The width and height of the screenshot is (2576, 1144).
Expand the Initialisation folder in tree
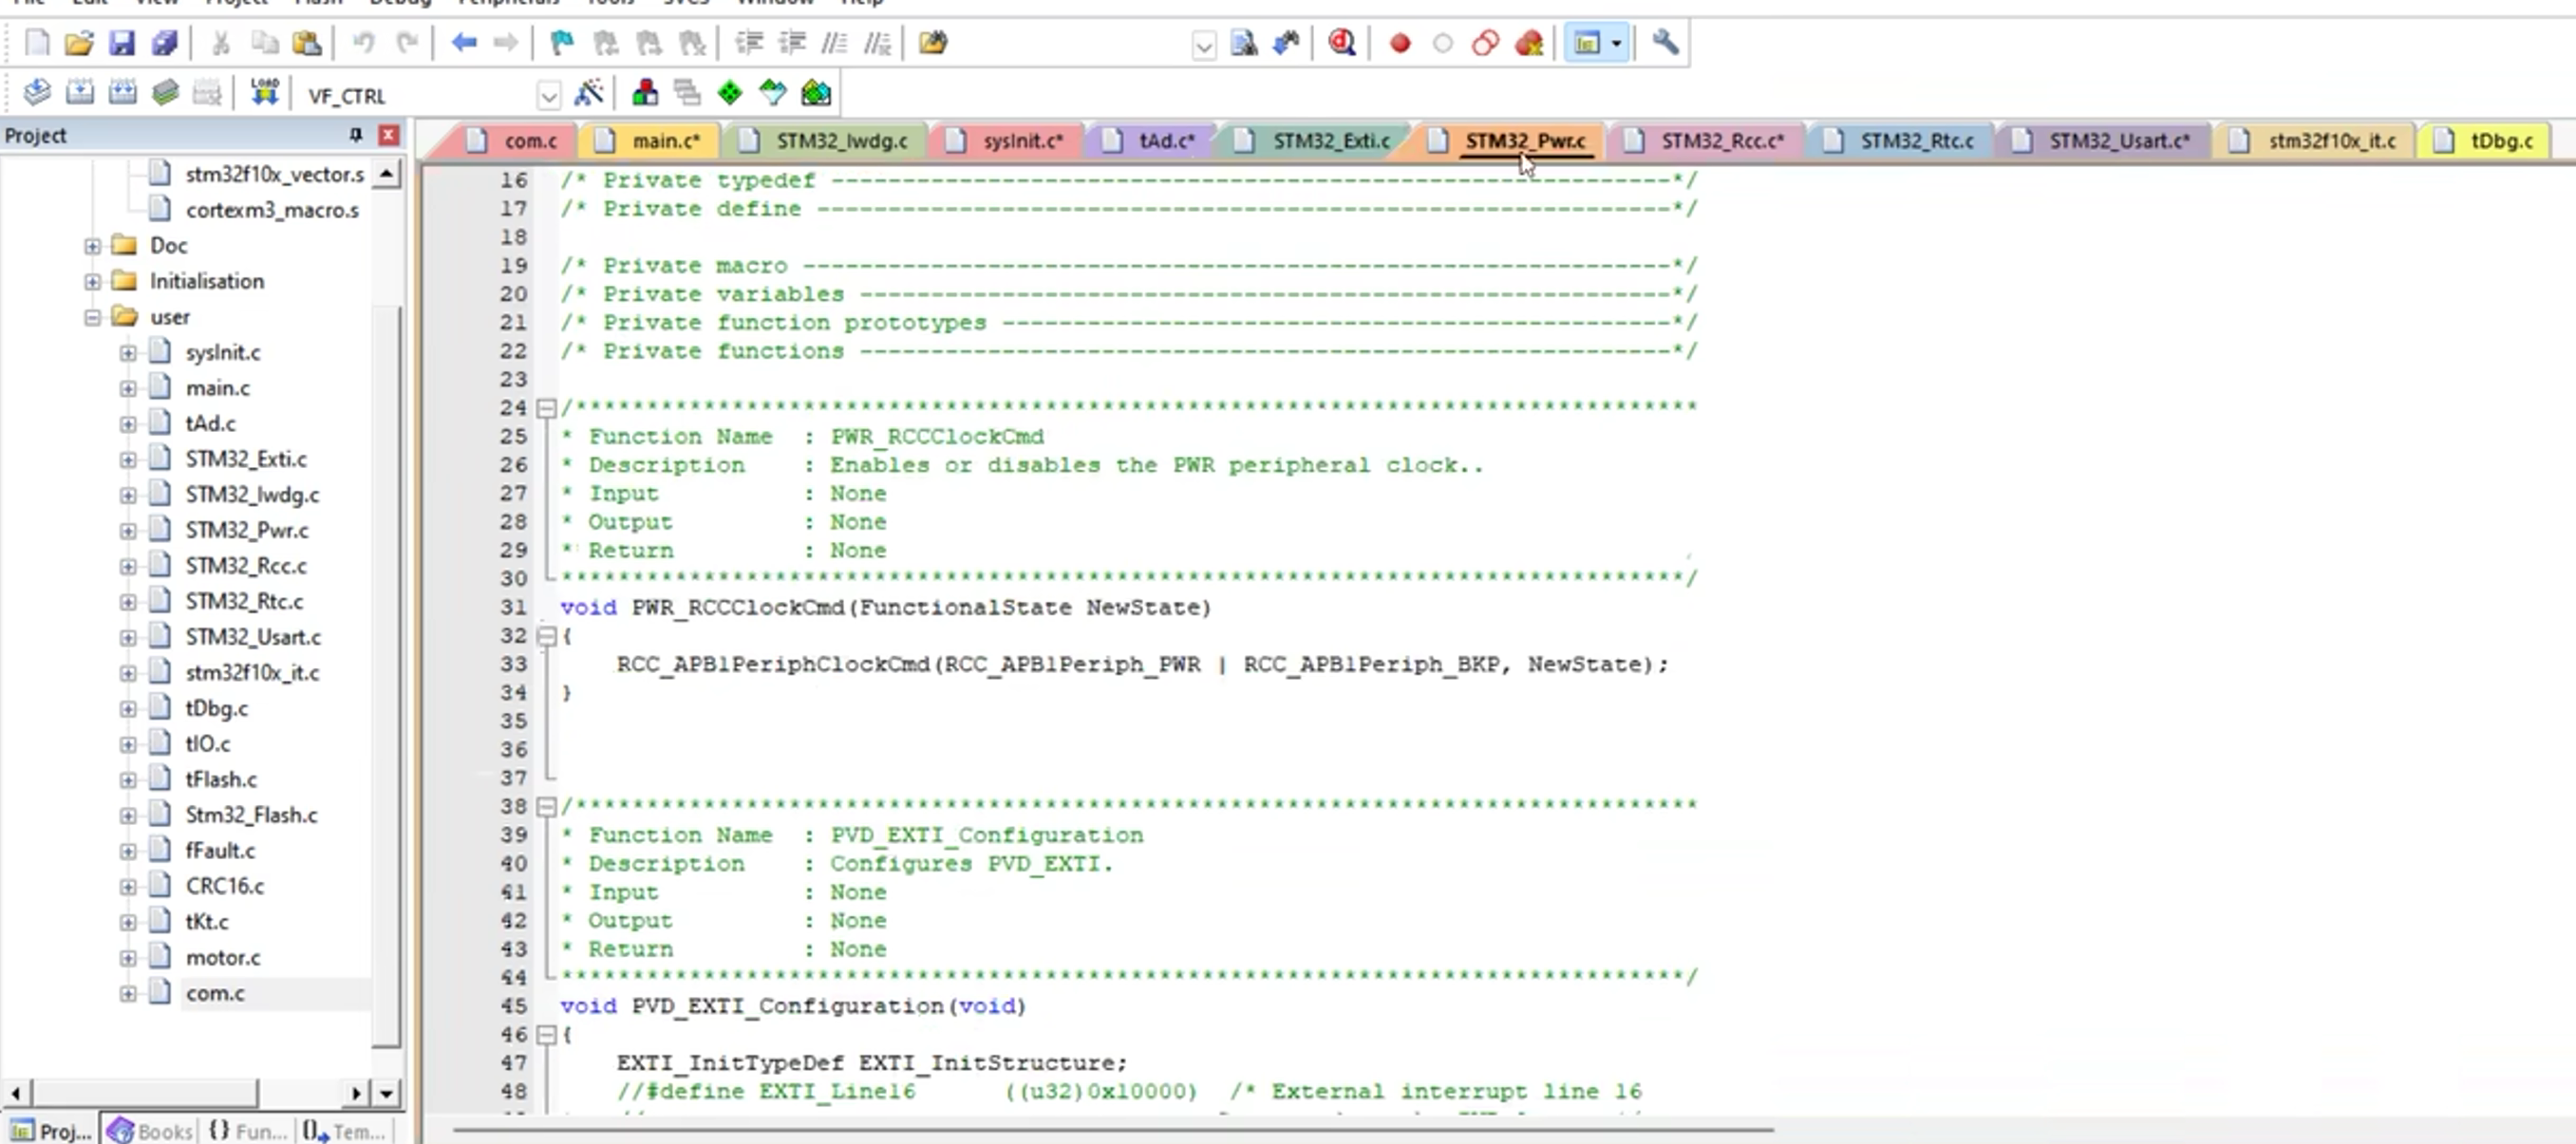pyautogui.click(x=92, y=282)
